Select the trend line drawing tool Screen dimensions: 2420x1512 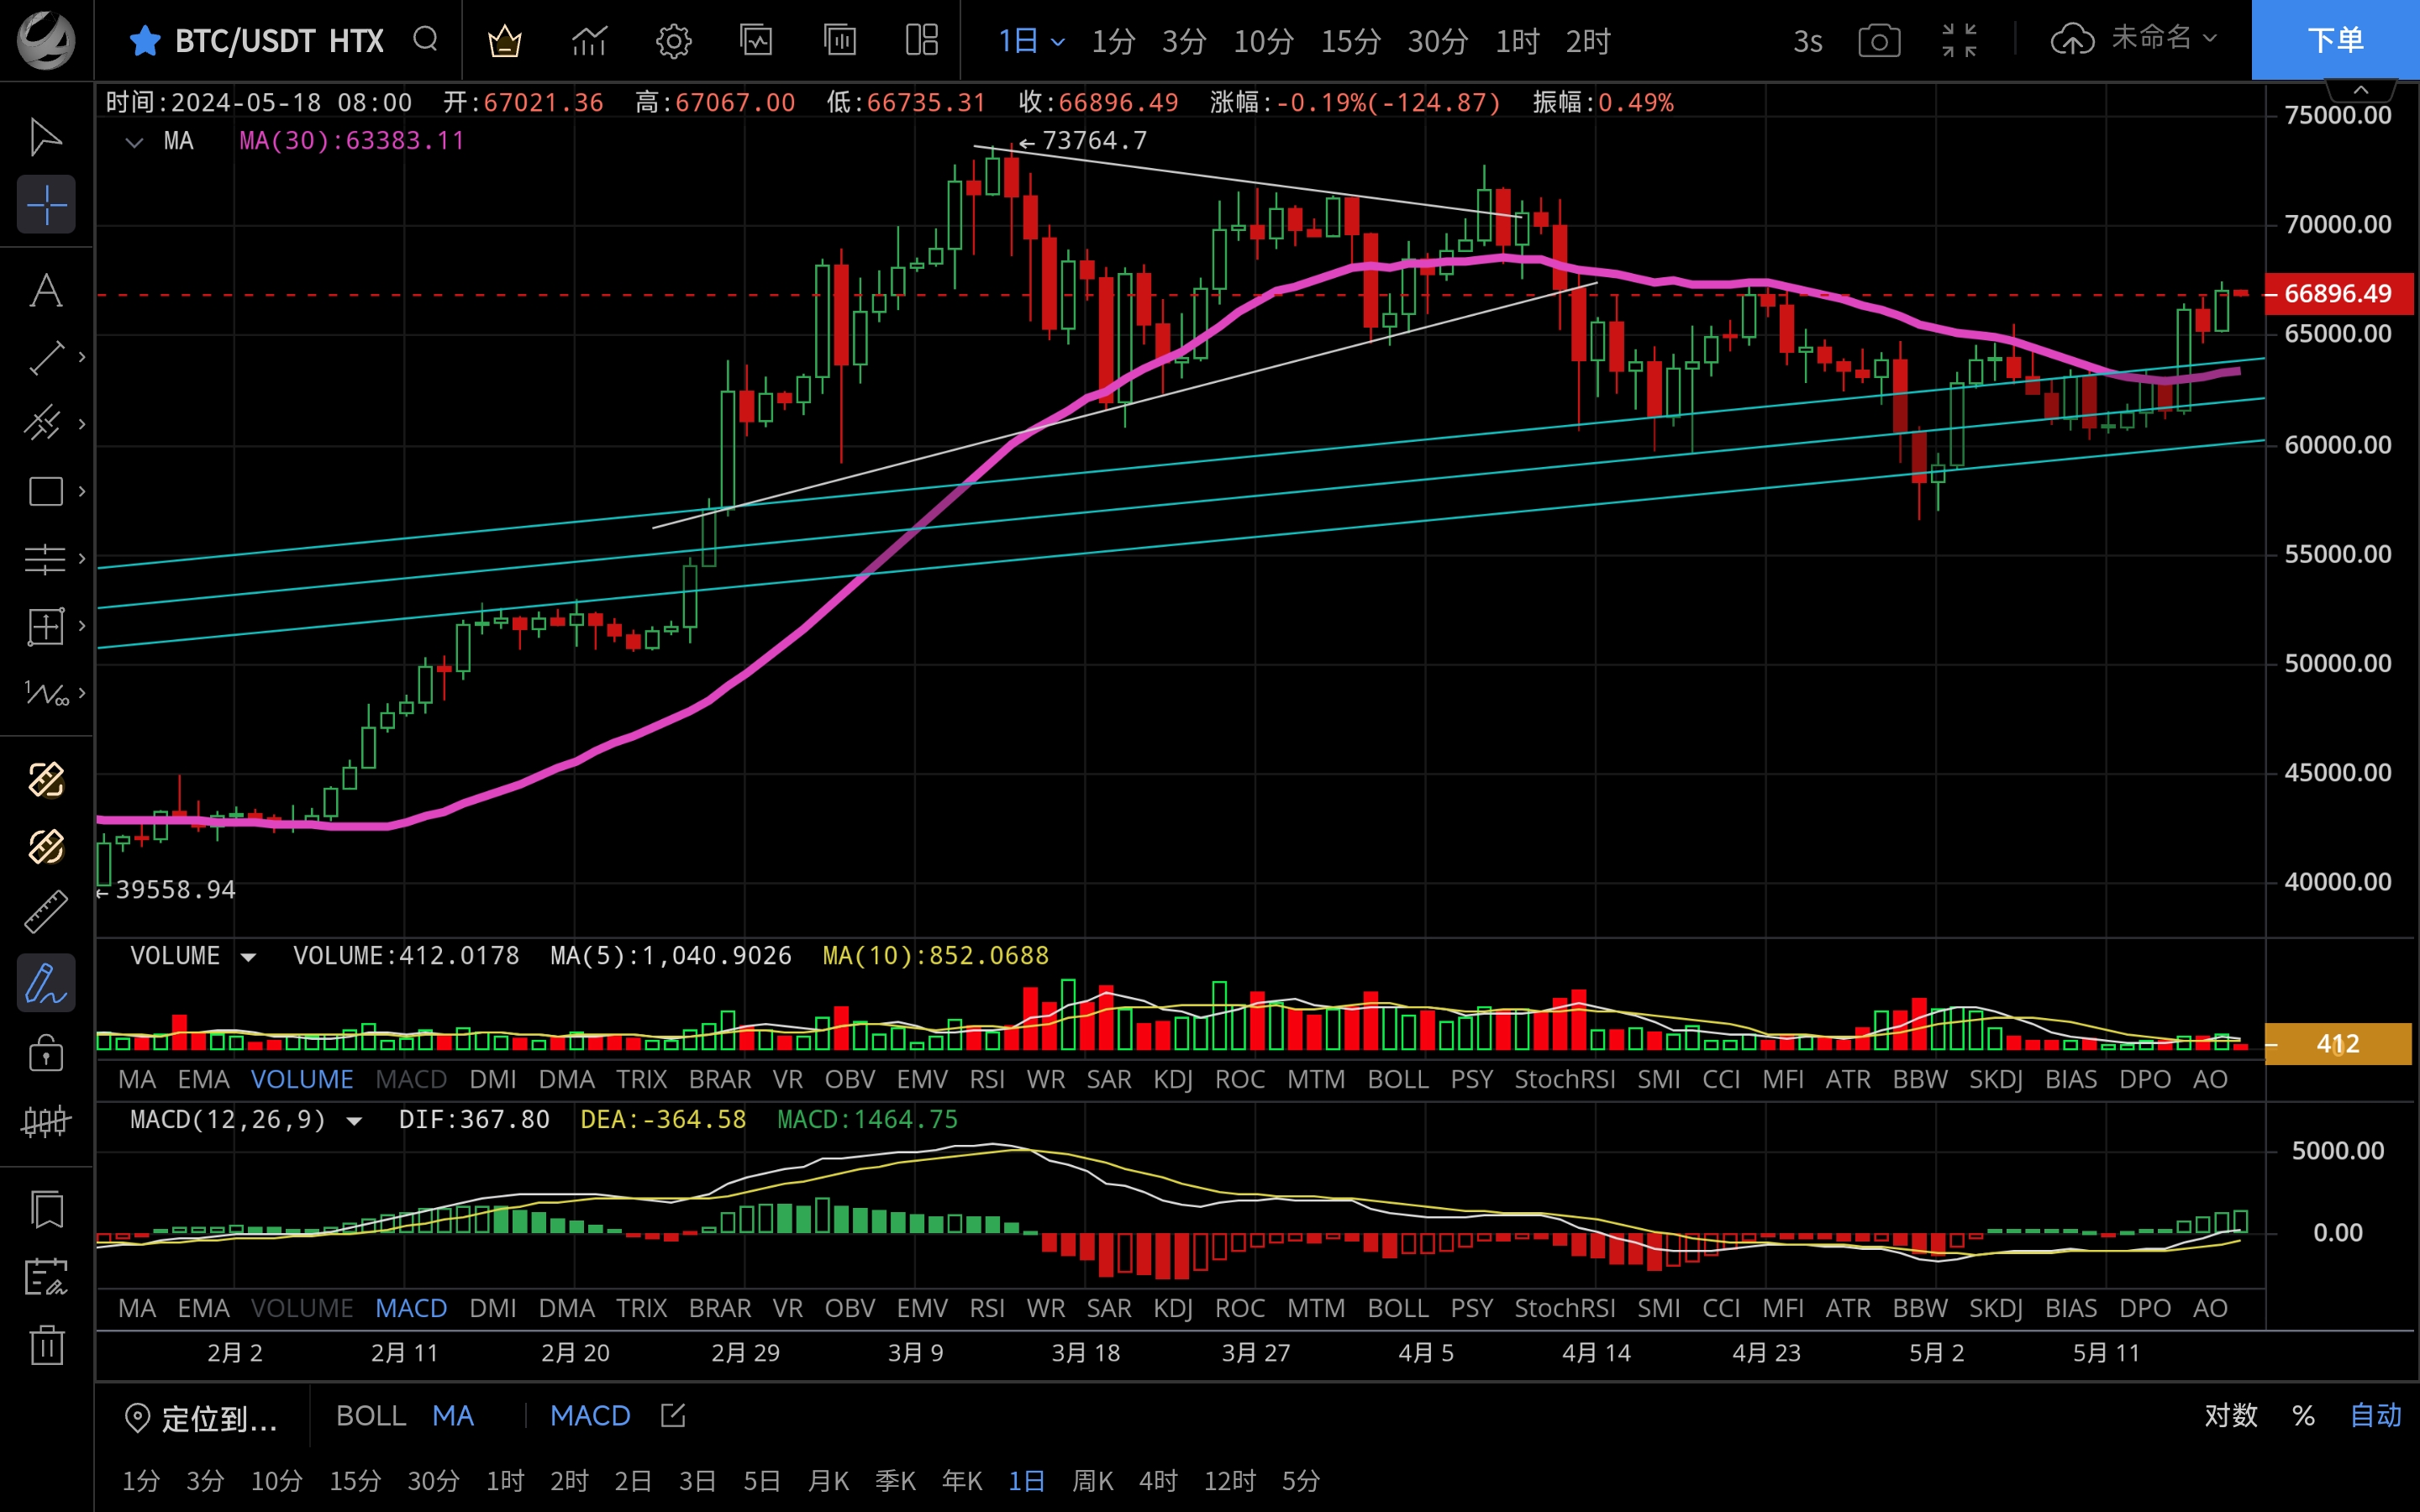click(46, 358)
